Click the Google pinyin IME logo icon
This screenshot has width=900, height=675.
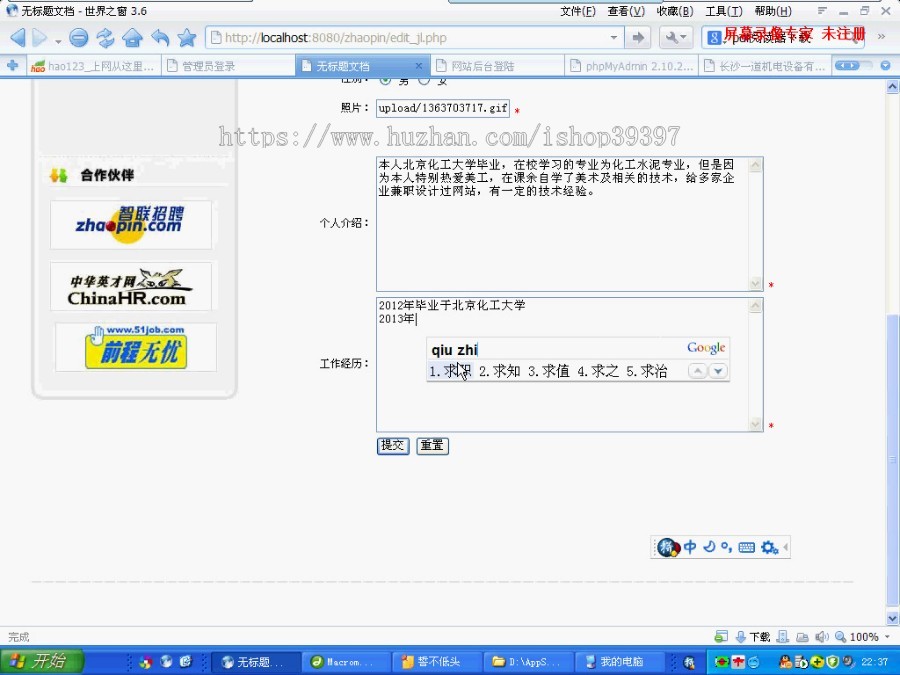[668, 547]
